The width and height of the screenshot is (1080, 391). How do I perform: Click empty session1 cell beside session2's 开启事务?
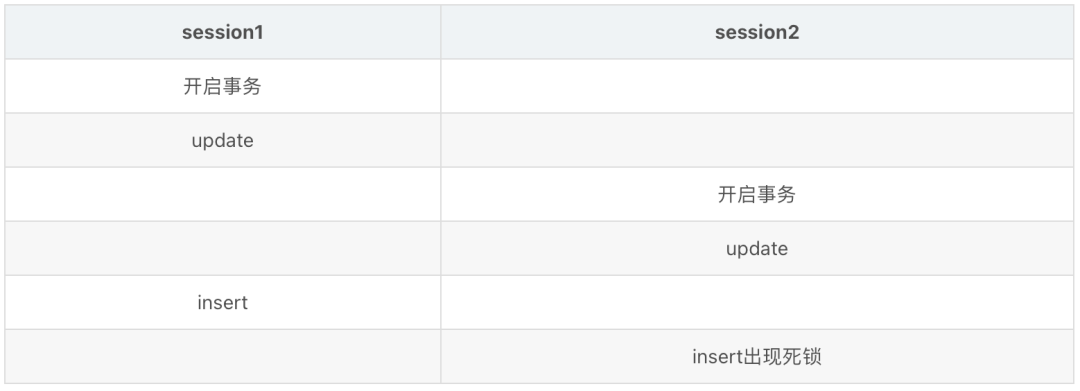(222, 194)
